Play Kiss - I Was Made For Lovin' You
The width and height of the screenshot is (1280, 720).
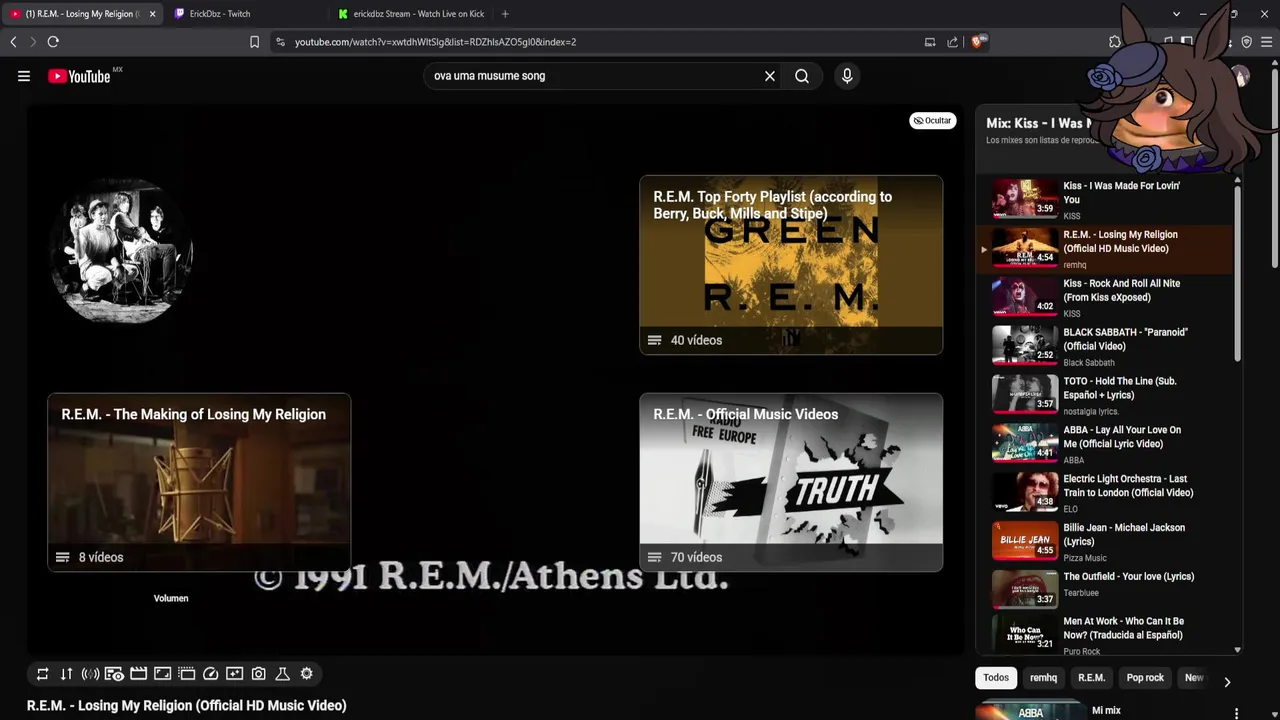click(1105, 199)
